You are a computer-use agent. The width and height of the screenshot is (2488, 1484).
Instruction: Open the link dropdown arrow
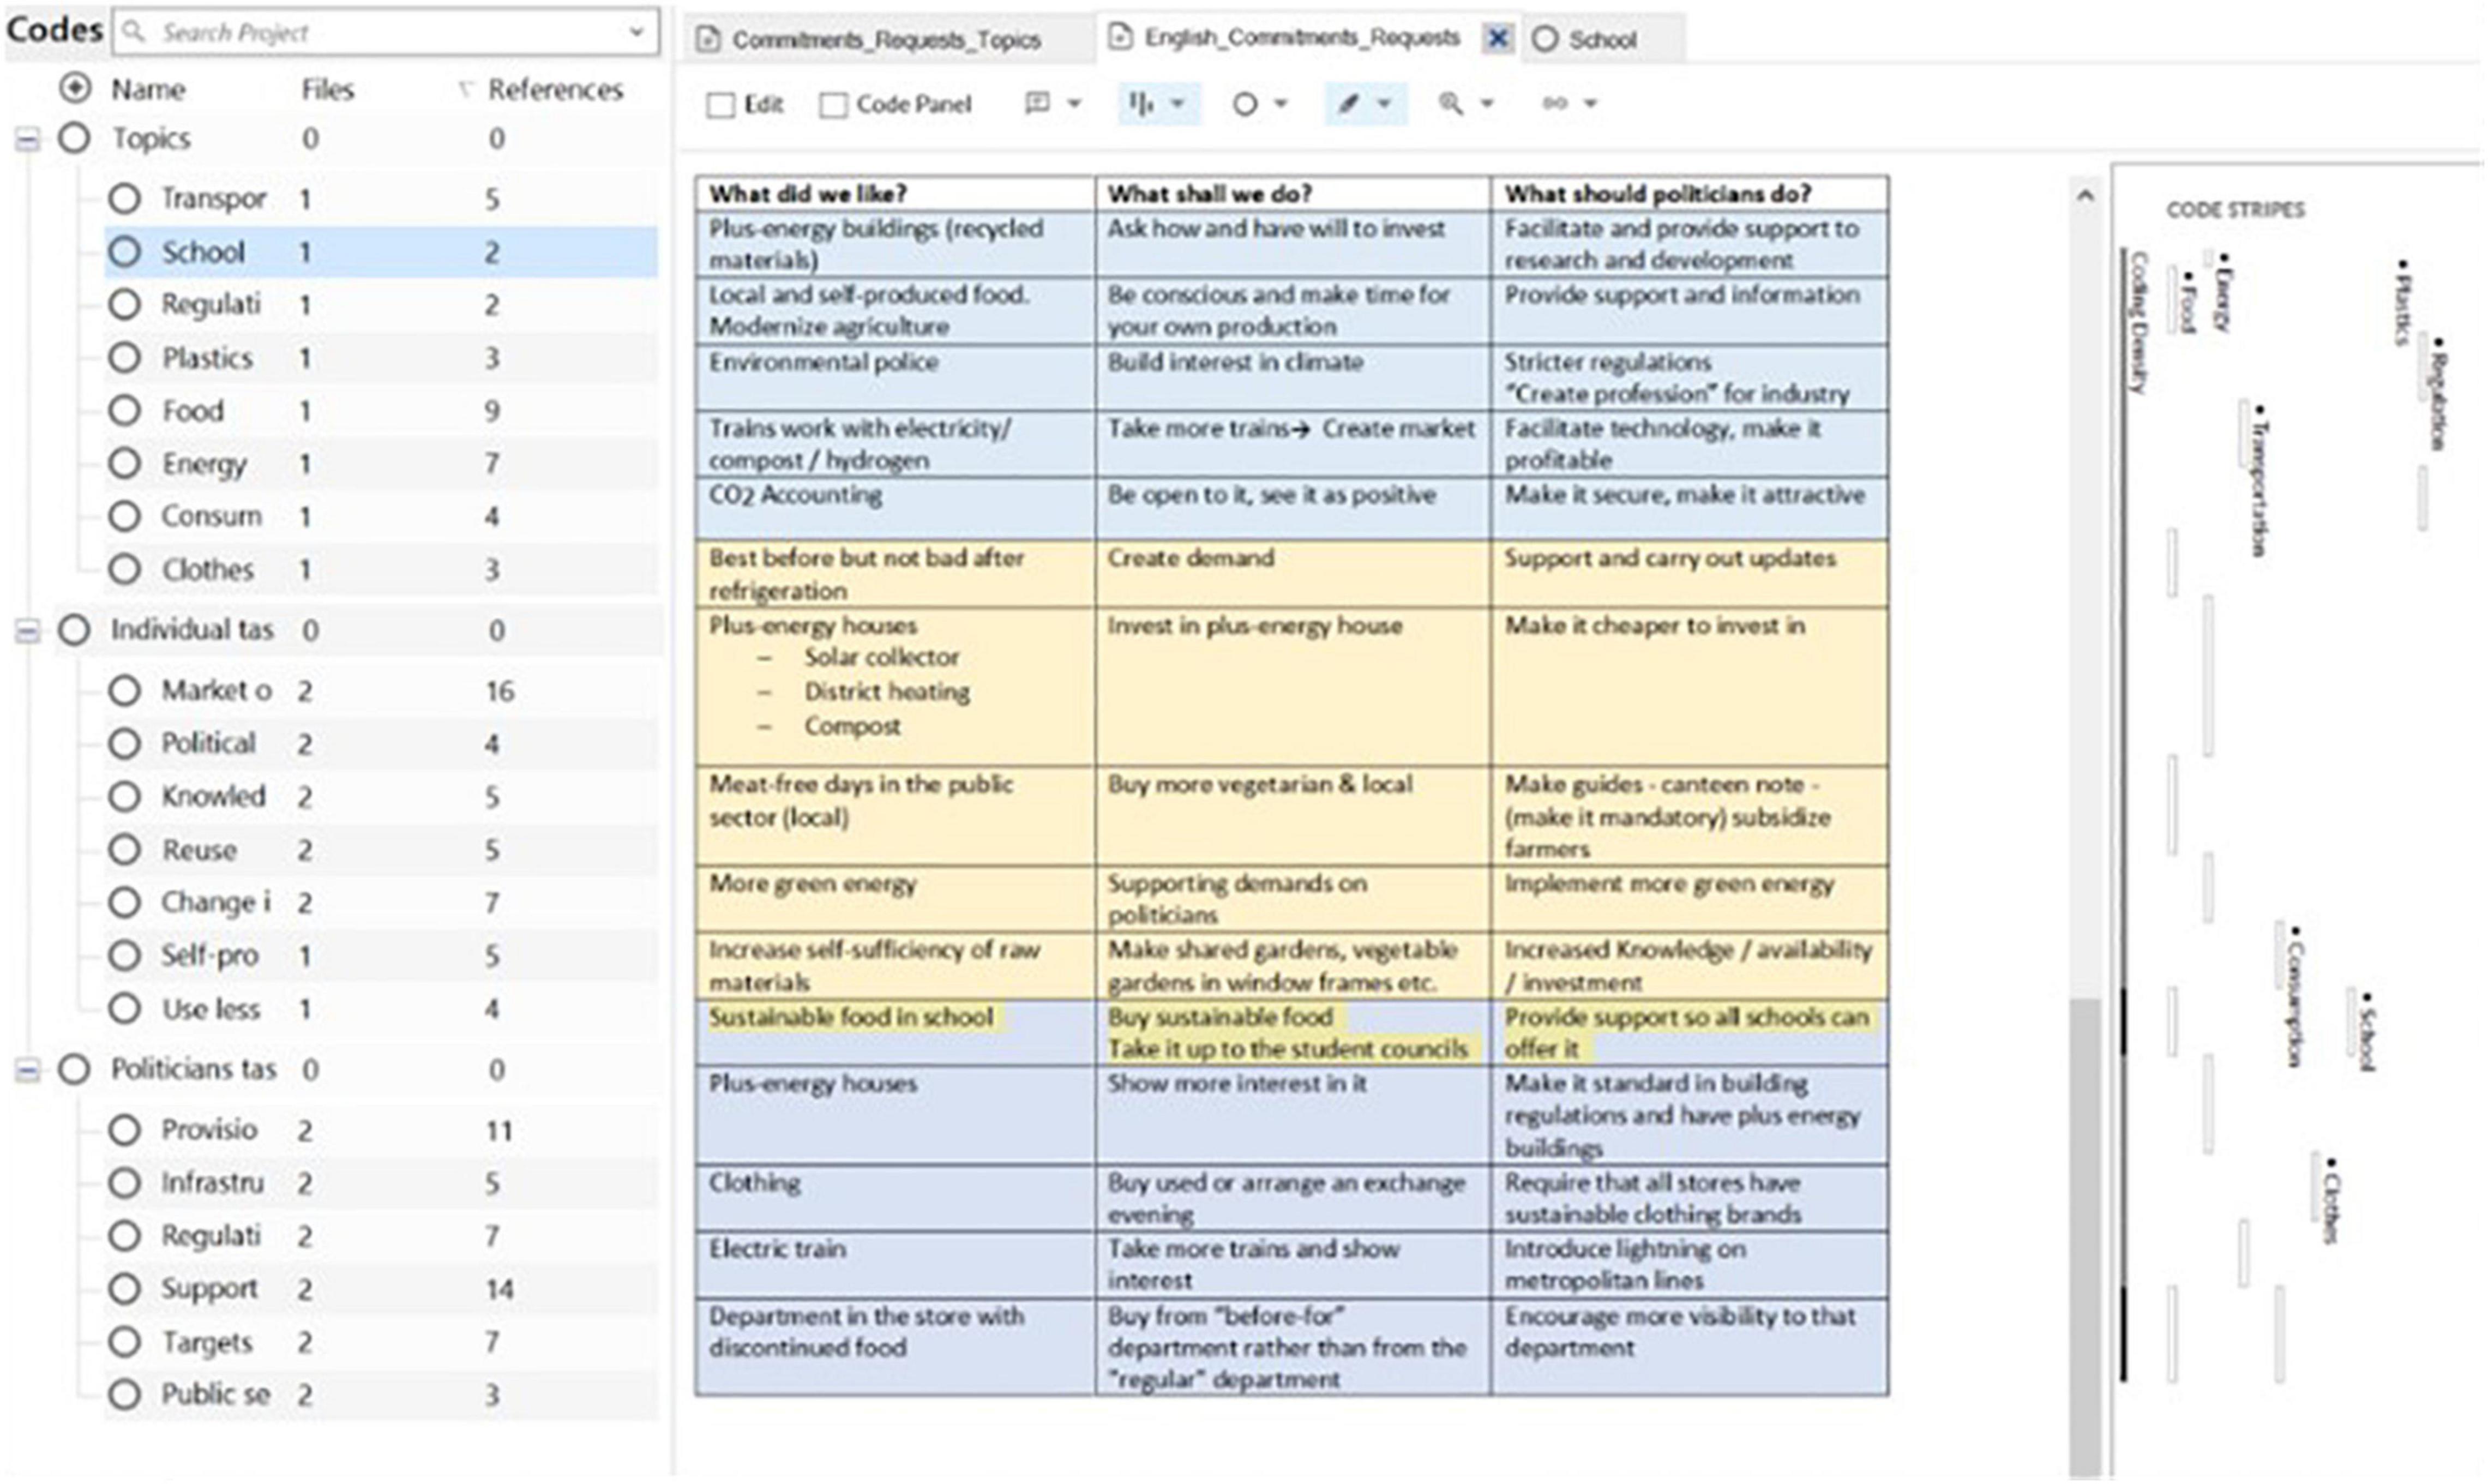coord(1591,103)
